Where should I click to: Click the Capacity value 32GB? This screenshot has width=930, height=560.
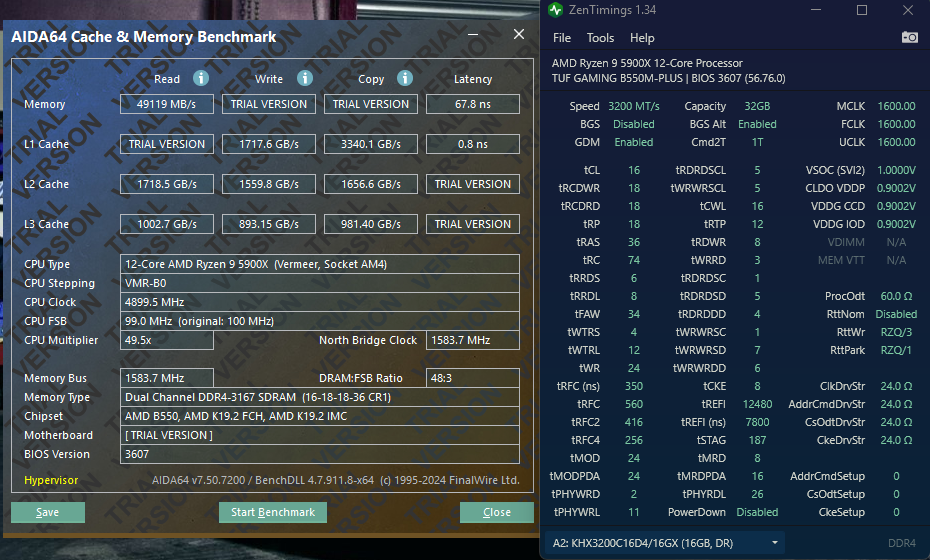click(757, 106)
